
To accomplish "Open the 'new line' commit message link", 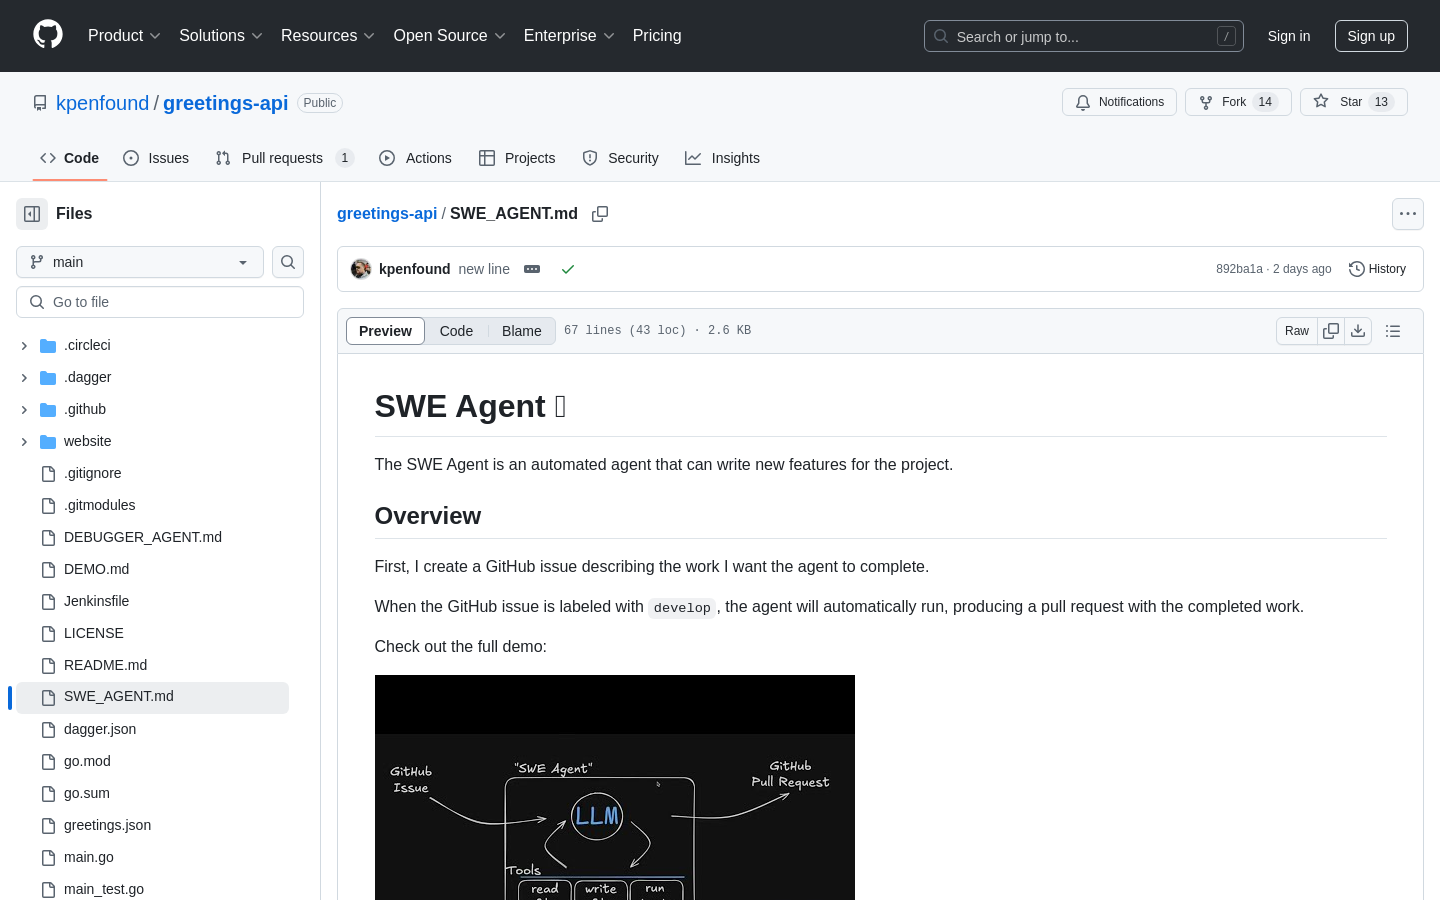I will point(484,269).
